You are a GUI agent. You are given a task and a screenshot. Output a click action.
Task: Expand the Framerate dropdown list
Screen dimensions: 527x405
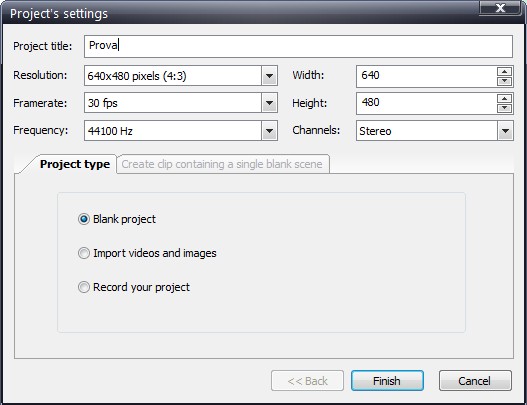(x=269, y=103)
